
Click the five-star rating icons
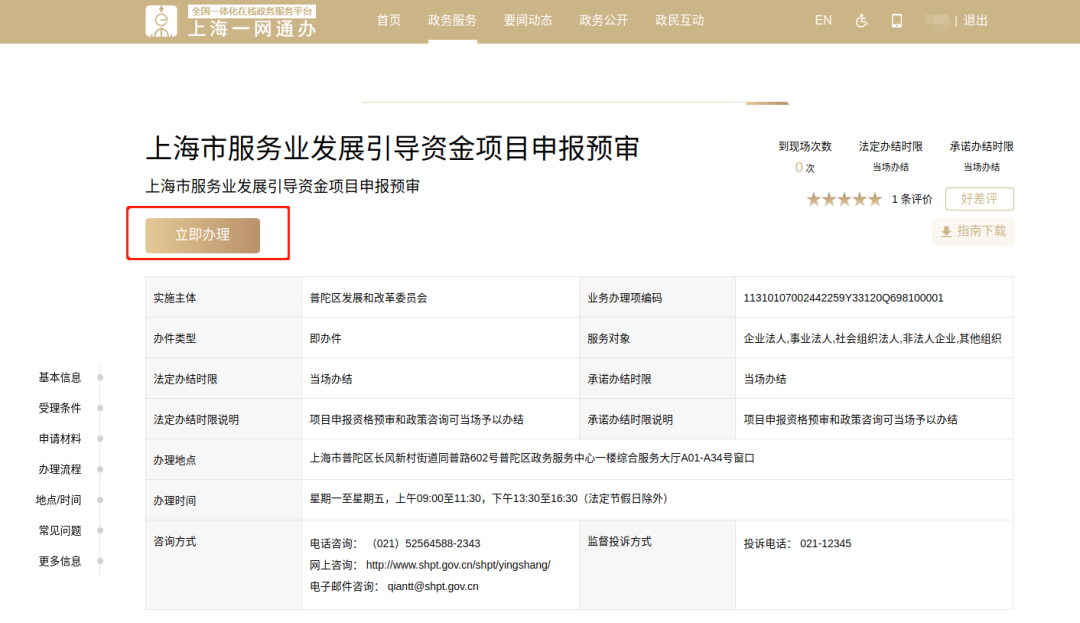pos(844,199)
